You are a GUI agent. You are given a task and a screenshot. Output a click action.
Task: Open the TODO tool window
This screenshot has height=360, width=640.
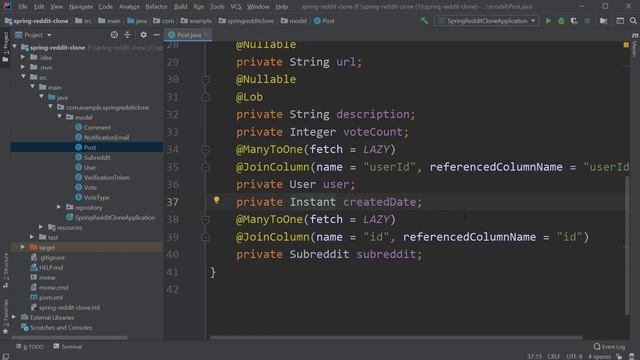(29, 347)
